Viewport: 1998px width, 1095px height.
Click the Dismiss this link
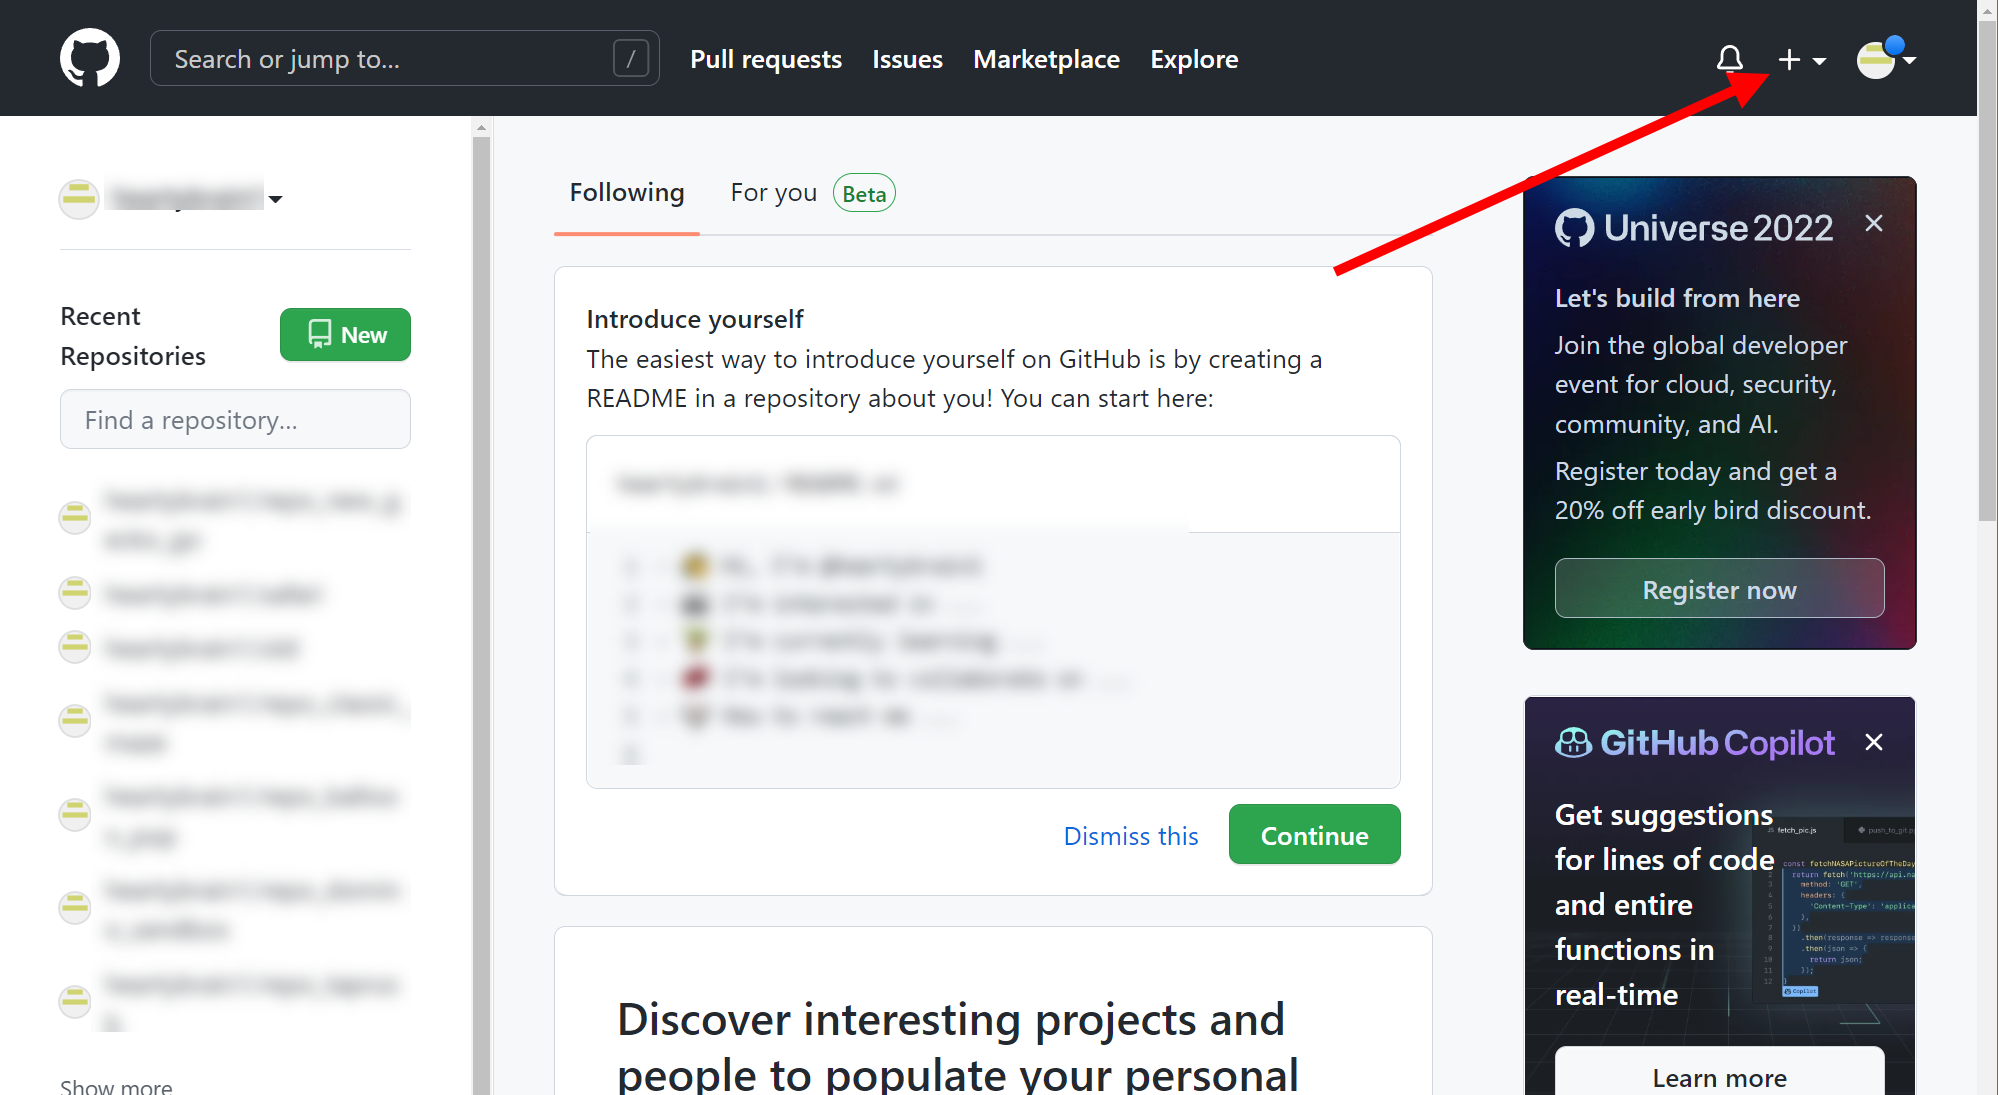1130,836
